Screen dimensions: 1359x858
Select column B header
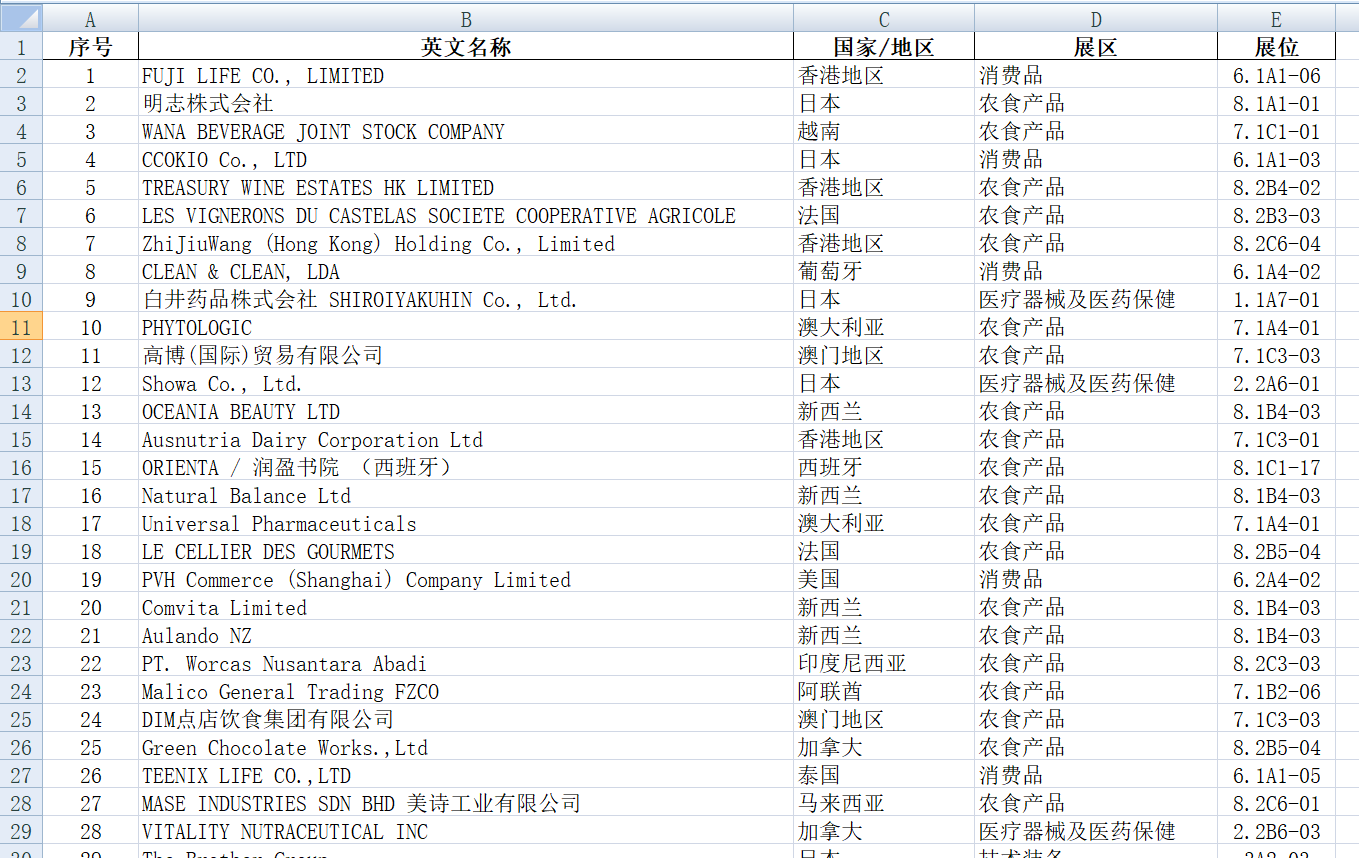[x=466, y=19]
